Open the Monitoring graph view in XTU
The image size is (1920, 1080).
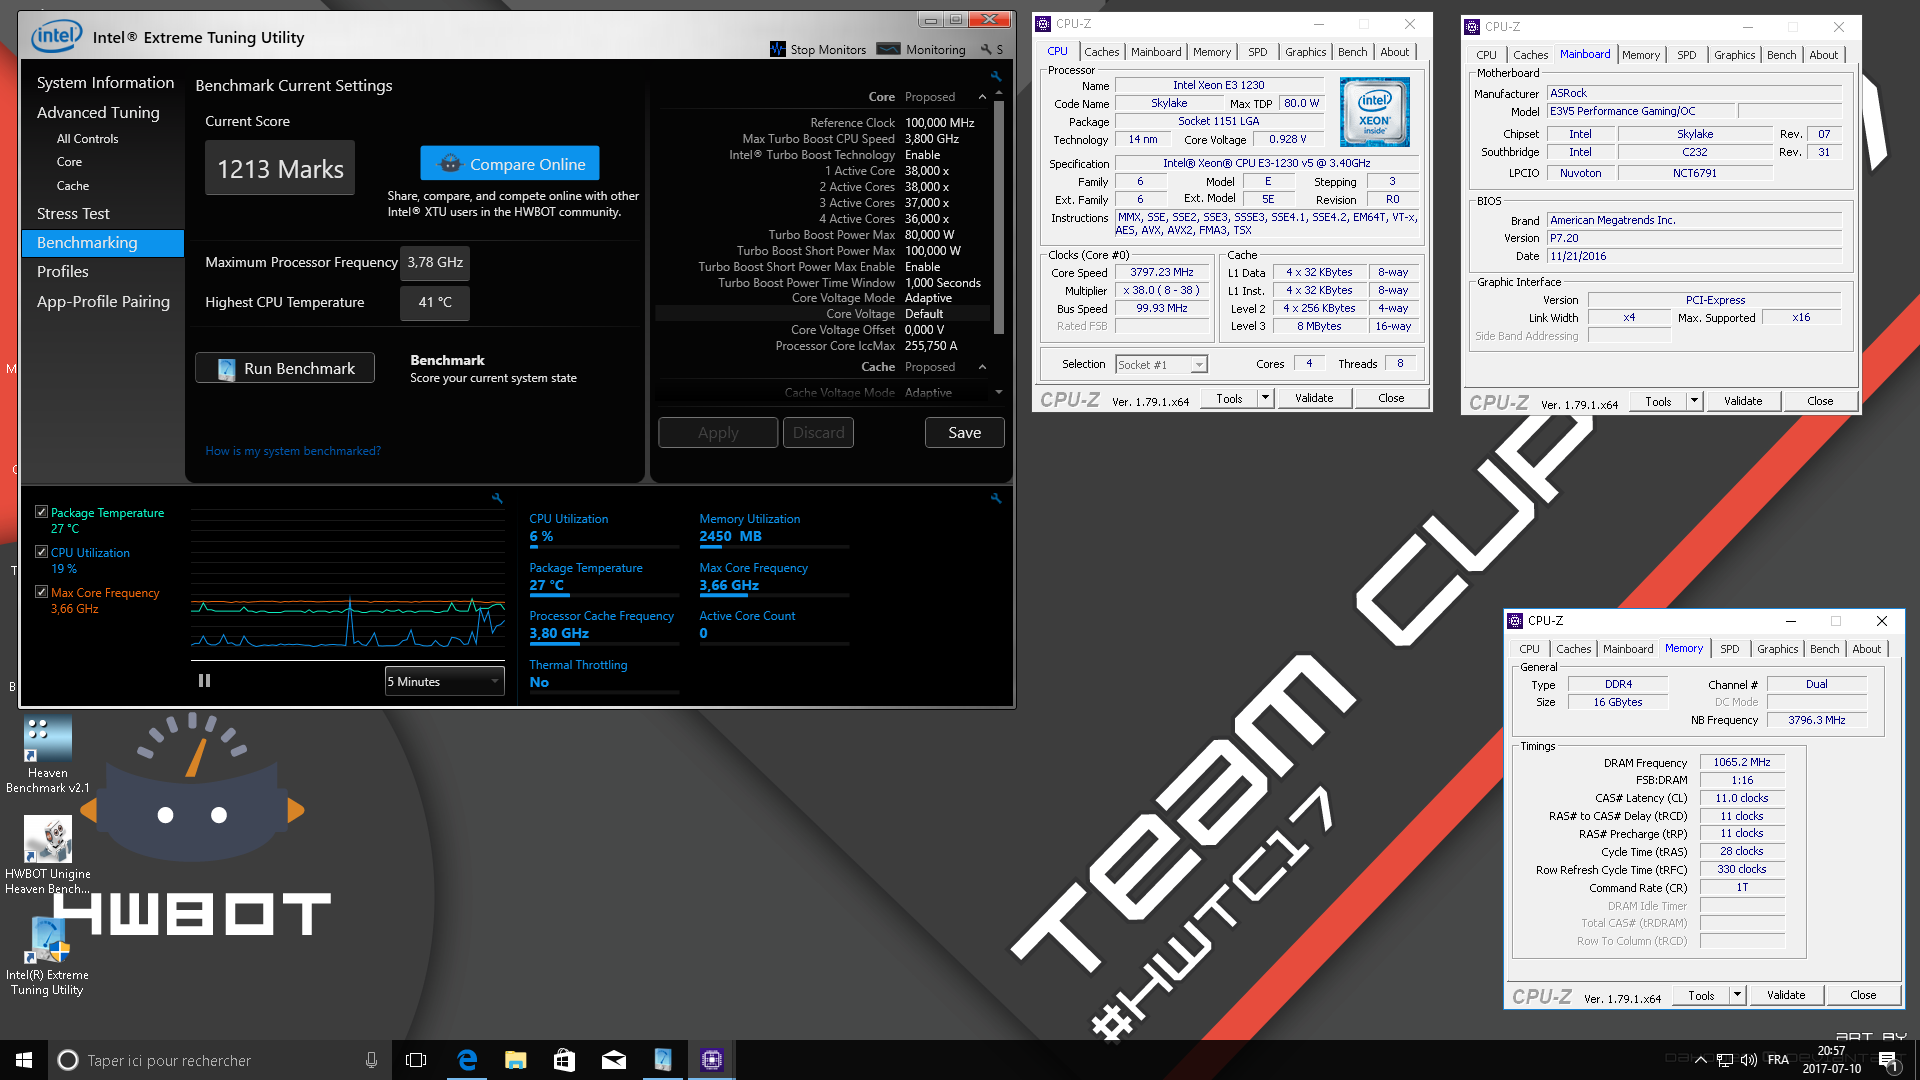click(922, 49)
